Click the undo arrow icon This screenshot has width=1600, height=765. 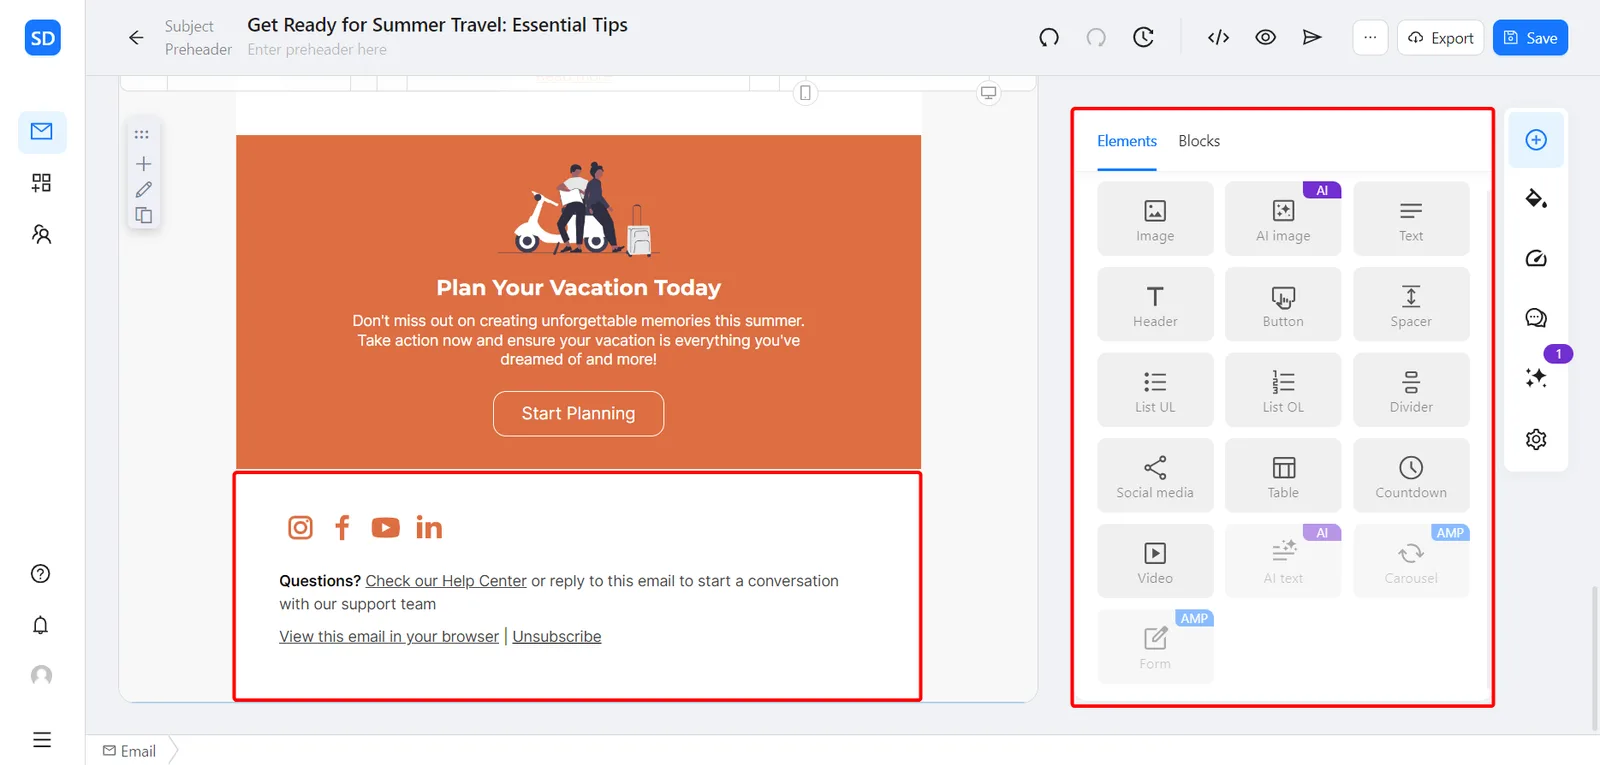click(1049, 38)
